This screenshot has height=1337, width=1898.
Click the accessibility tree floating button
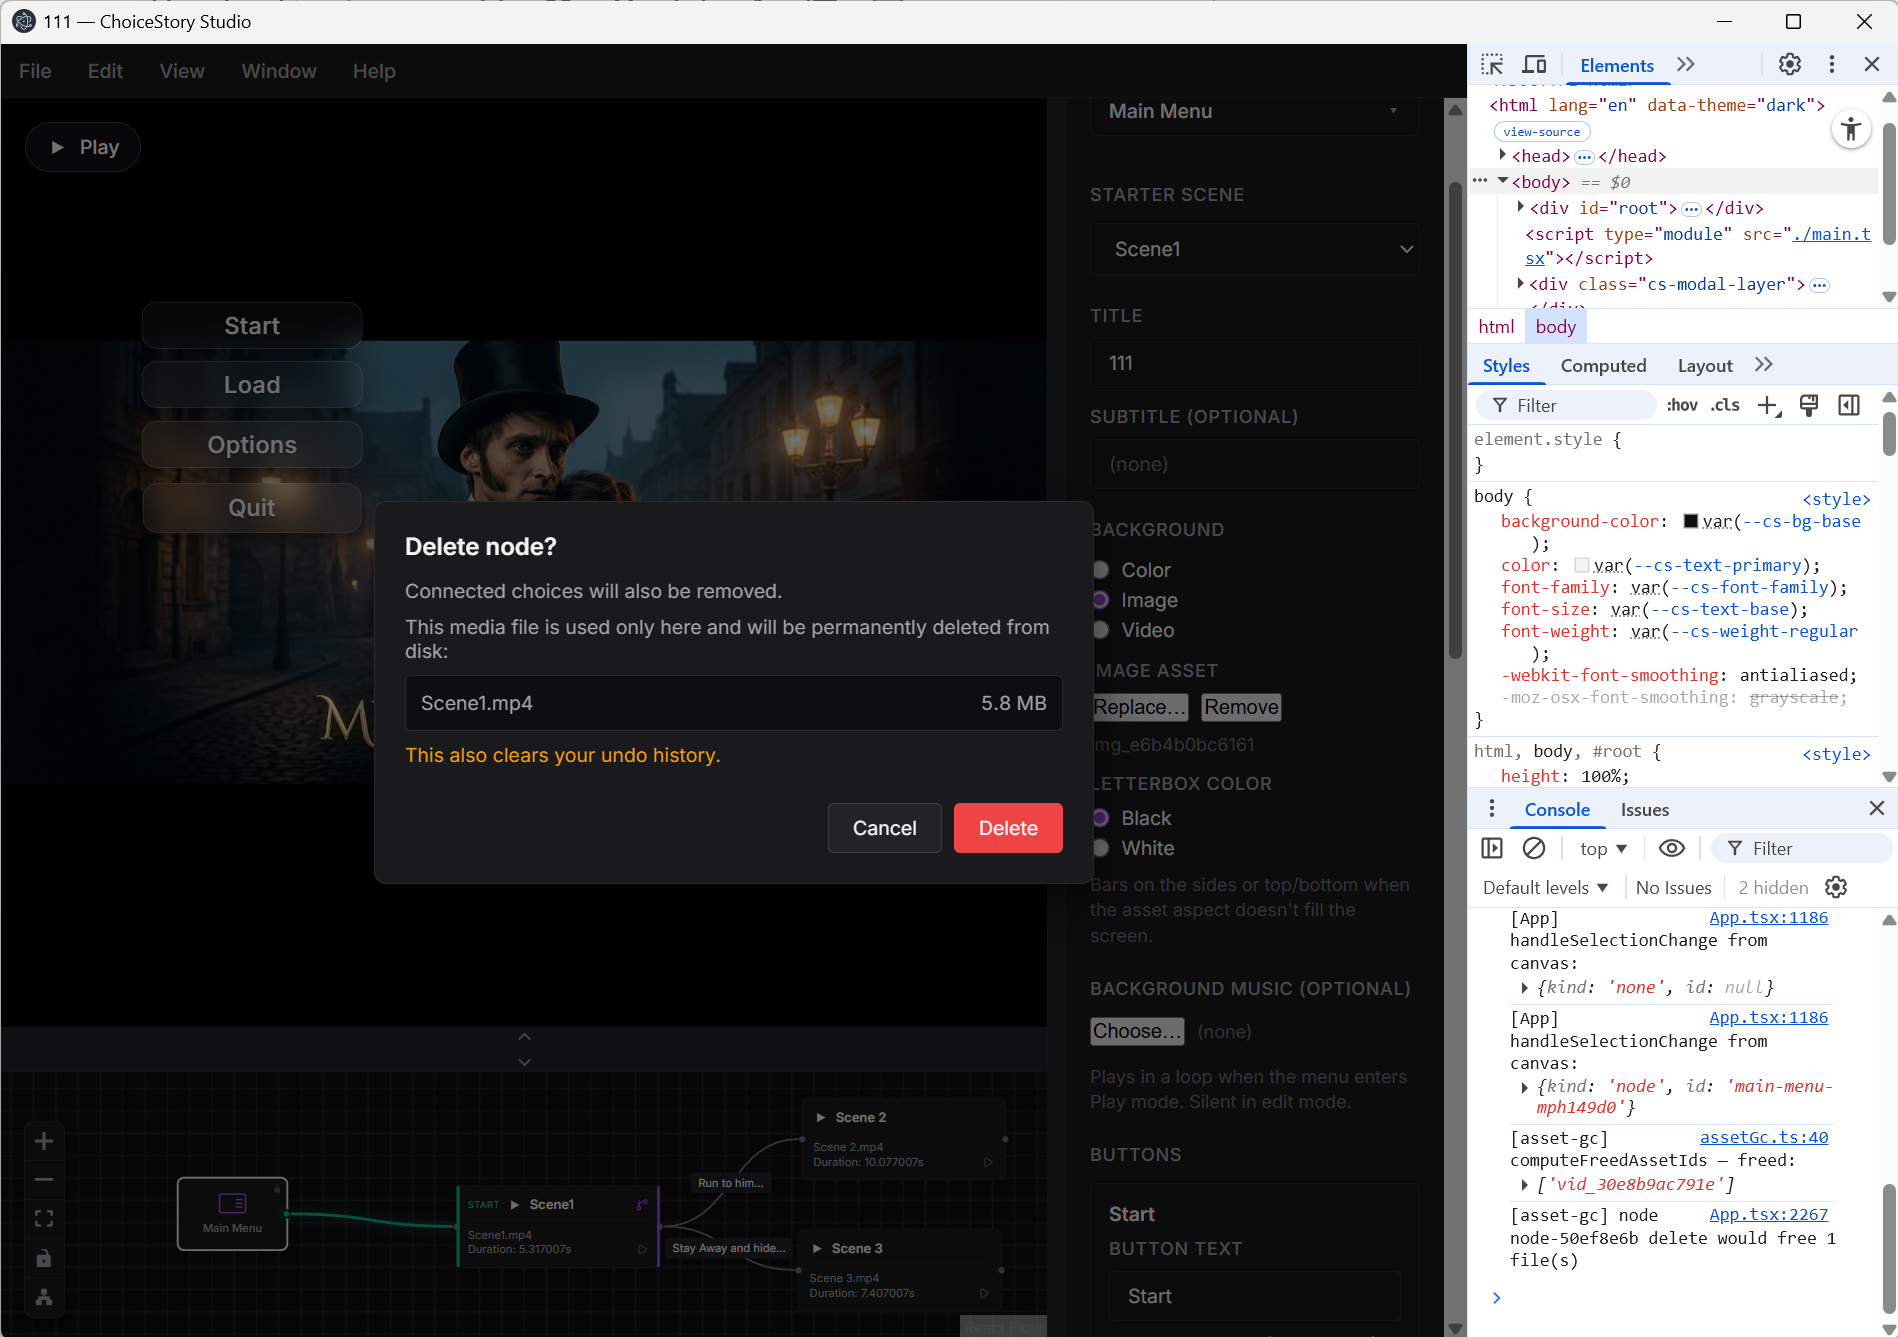click(x=1851, y=129)
